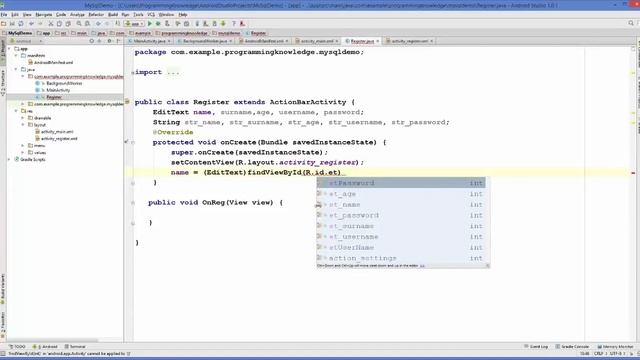This screenshot has width=640, height=360.
Task: Click the Search Everywhere magnifier icon
Action: pos(631,24)
